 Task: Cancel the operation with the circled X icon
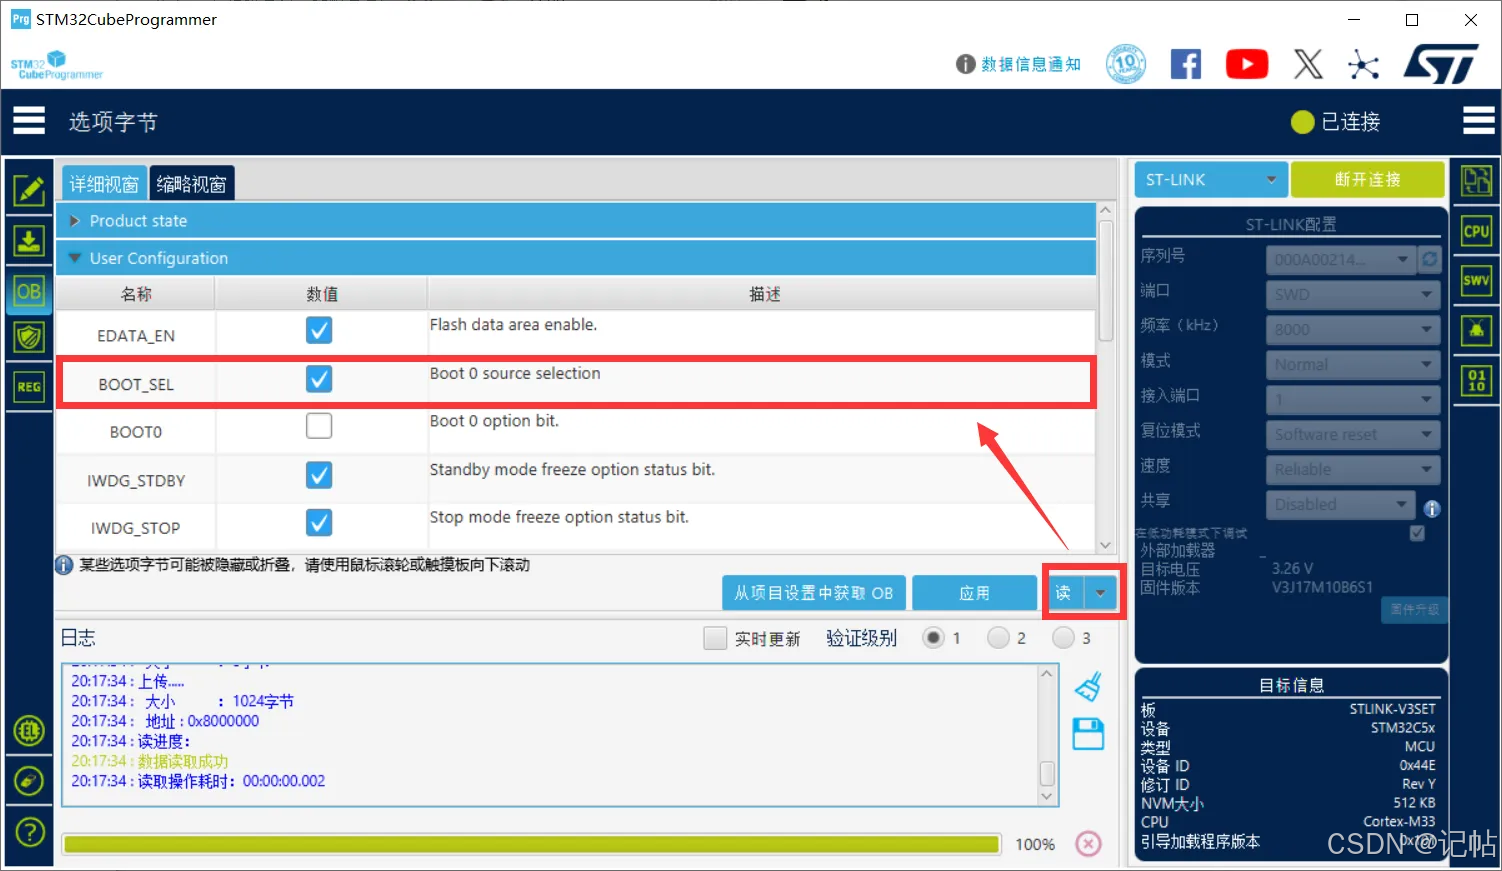coord(1088,844)
